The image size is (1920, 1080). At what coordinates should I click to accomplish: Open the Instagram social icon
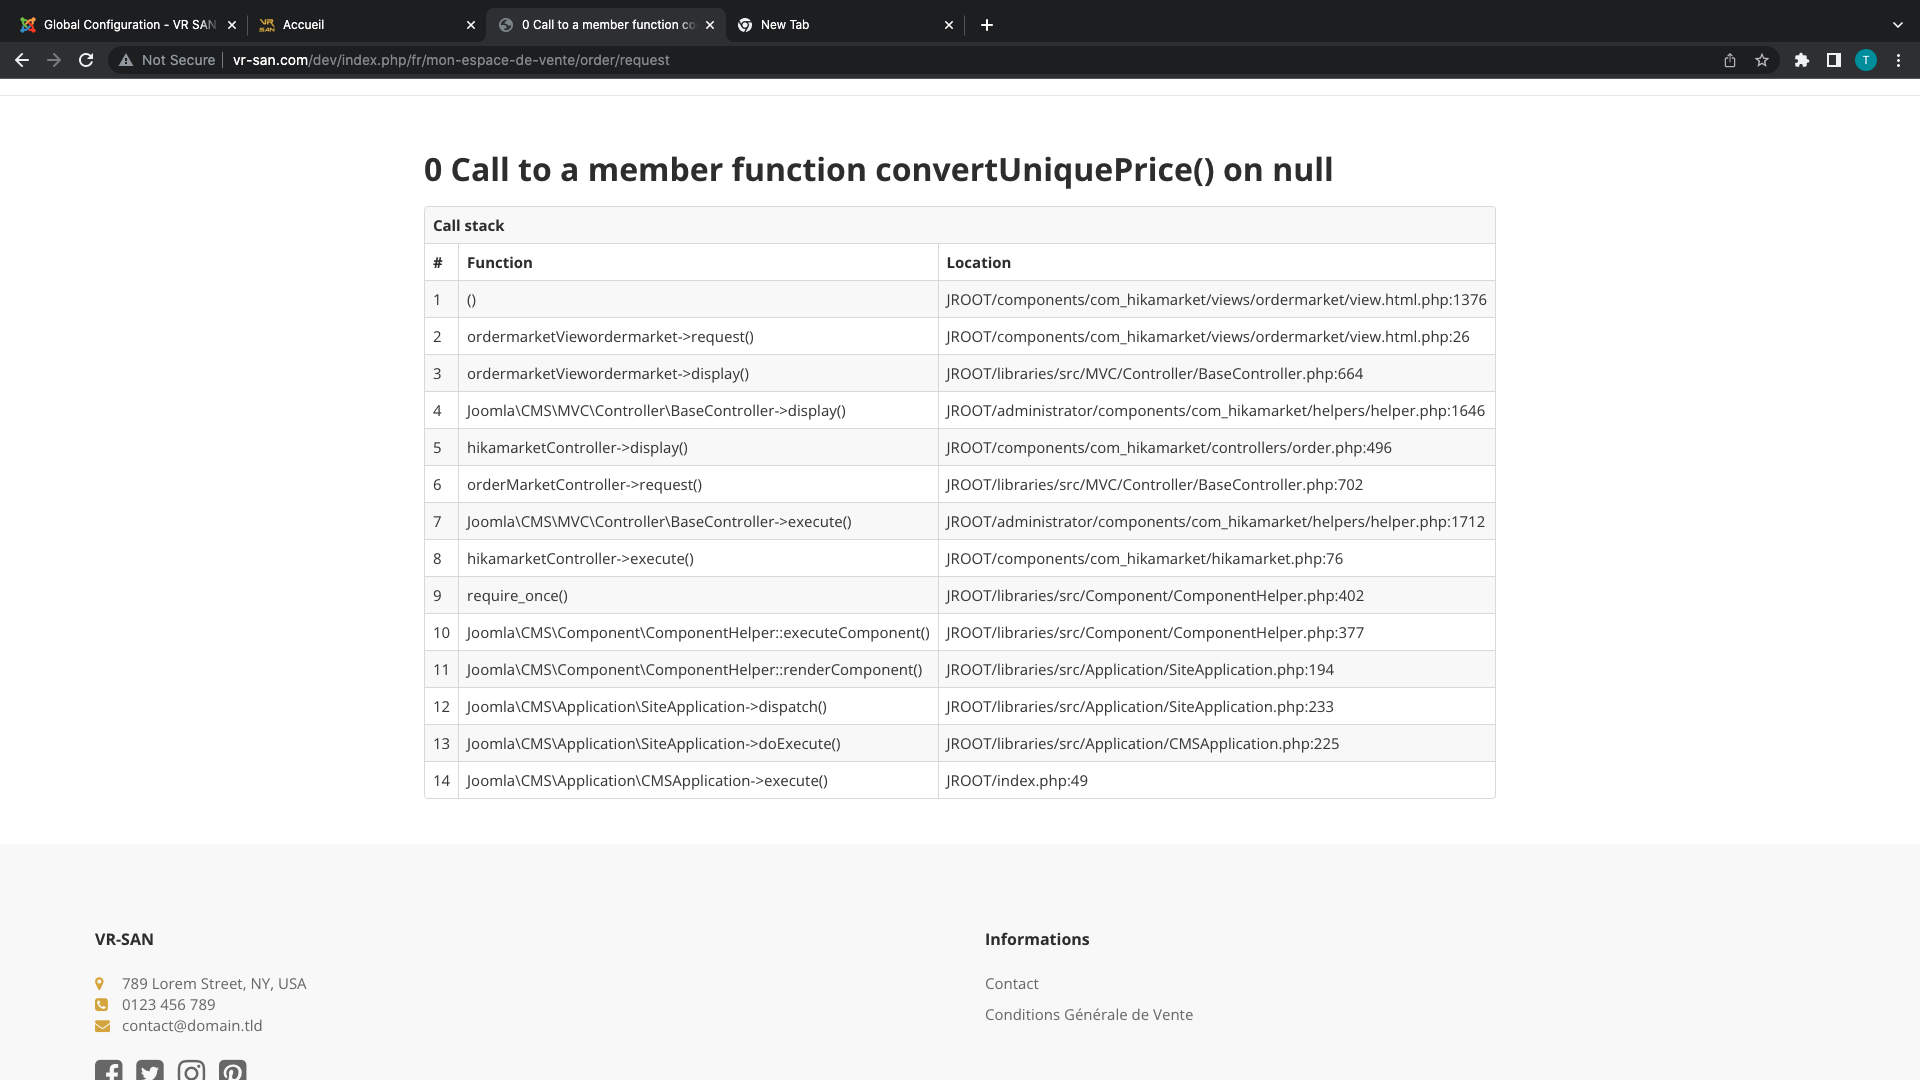191,1071
